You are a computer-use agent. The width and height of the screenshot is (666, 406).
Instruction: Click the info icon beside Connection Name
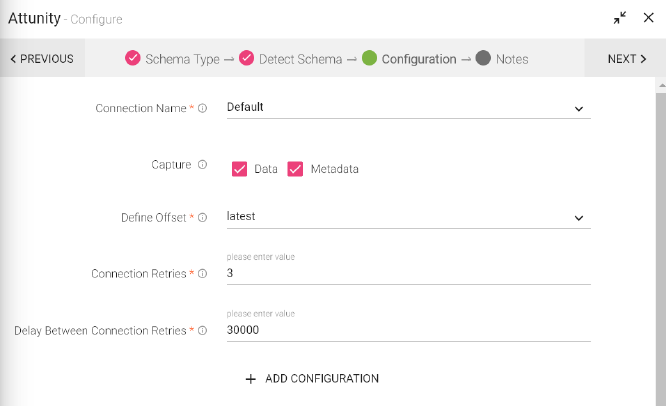(203, 108)
